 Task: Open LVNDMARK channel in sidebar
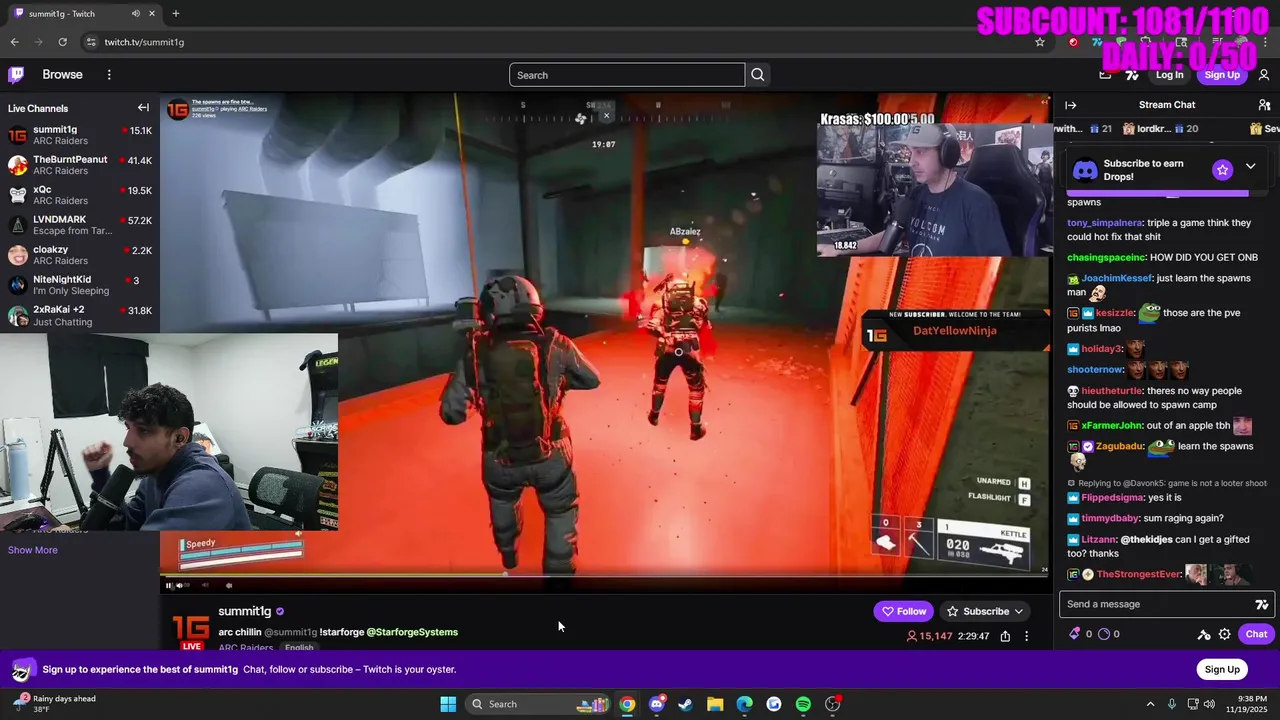tap(80, 225)
